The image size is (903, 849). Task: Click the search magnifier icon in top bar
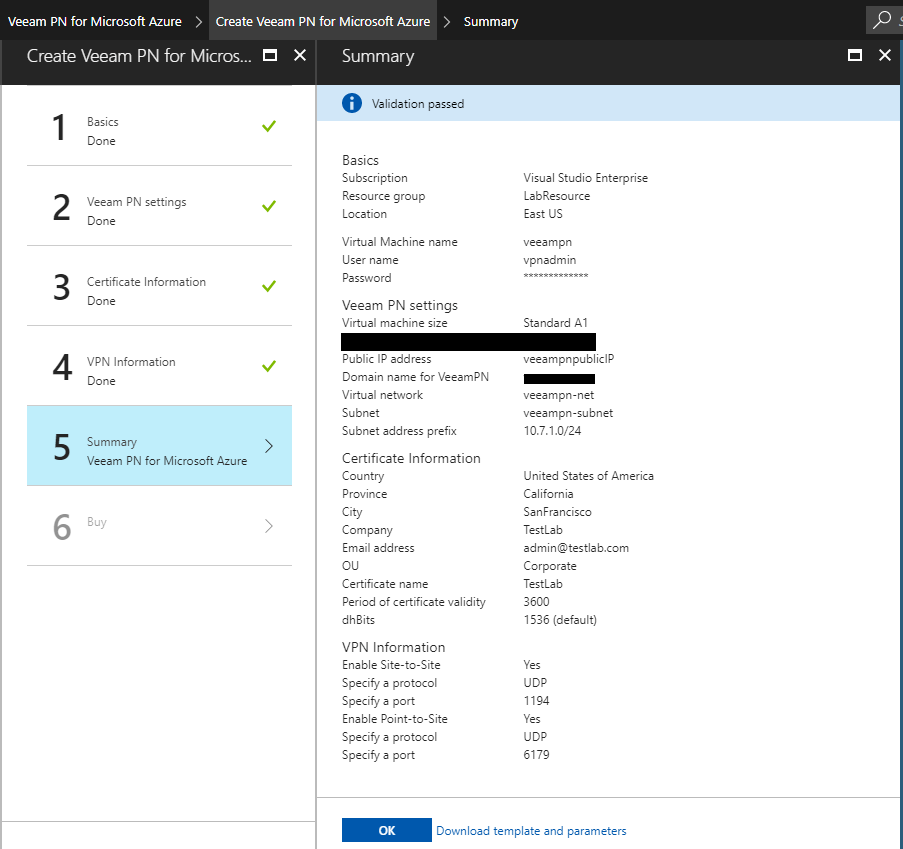[882, 20]
